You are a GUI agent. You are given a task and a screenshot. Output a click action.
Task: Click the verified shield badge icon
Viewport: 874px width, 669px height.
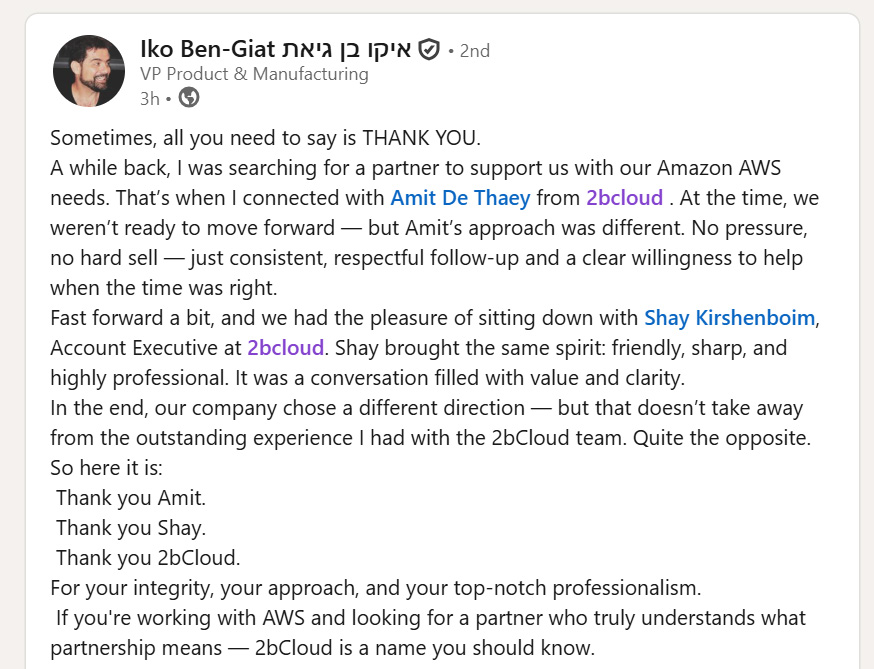click(429, 50)
